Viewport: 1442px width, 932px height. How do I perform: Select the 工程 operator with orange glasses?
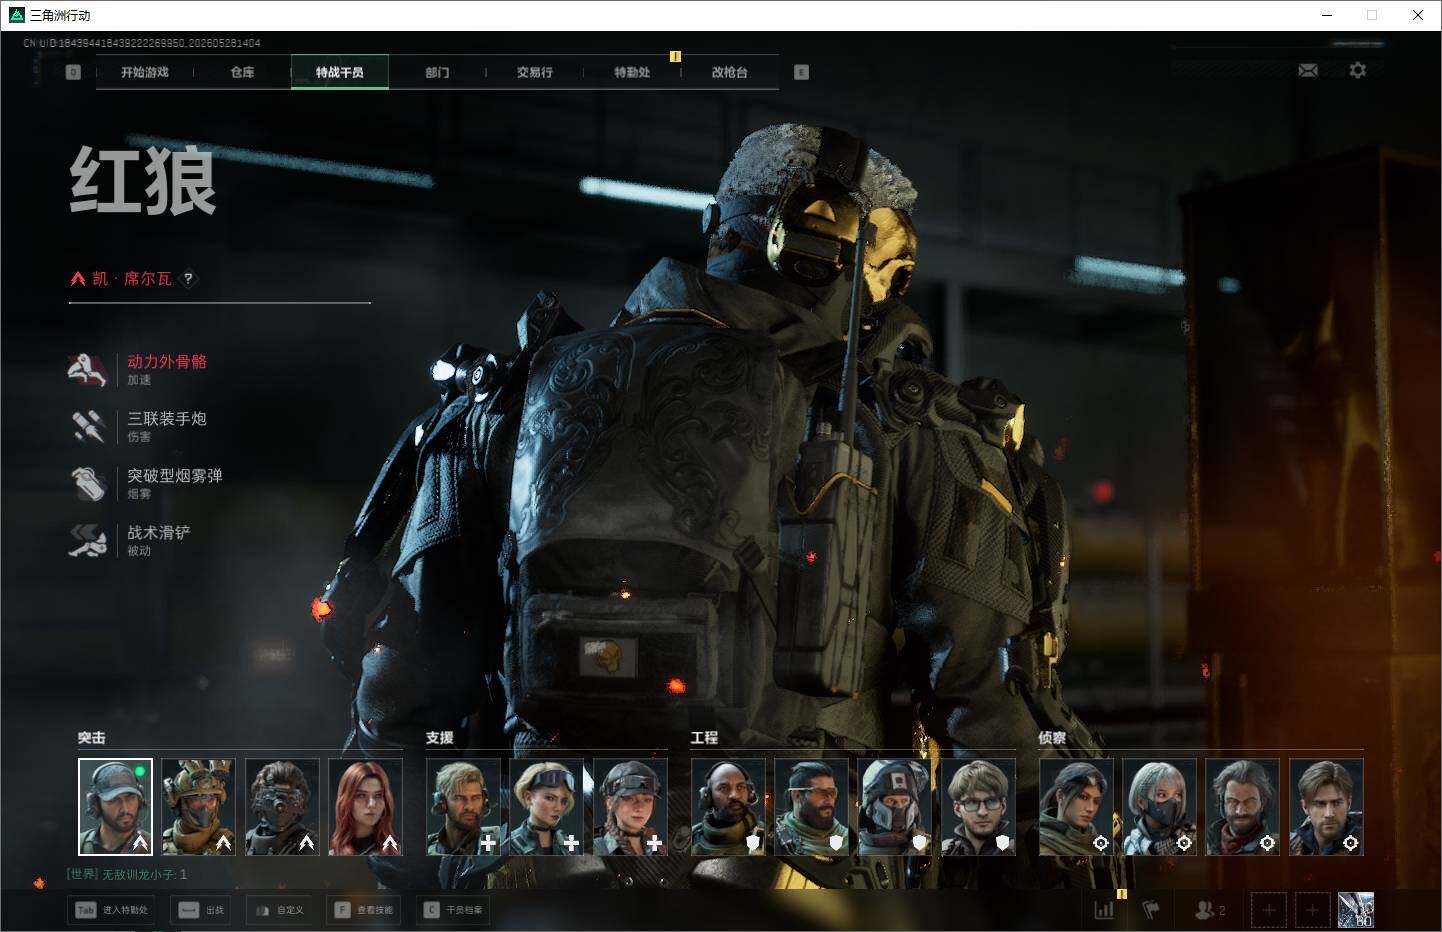(811, 807)
